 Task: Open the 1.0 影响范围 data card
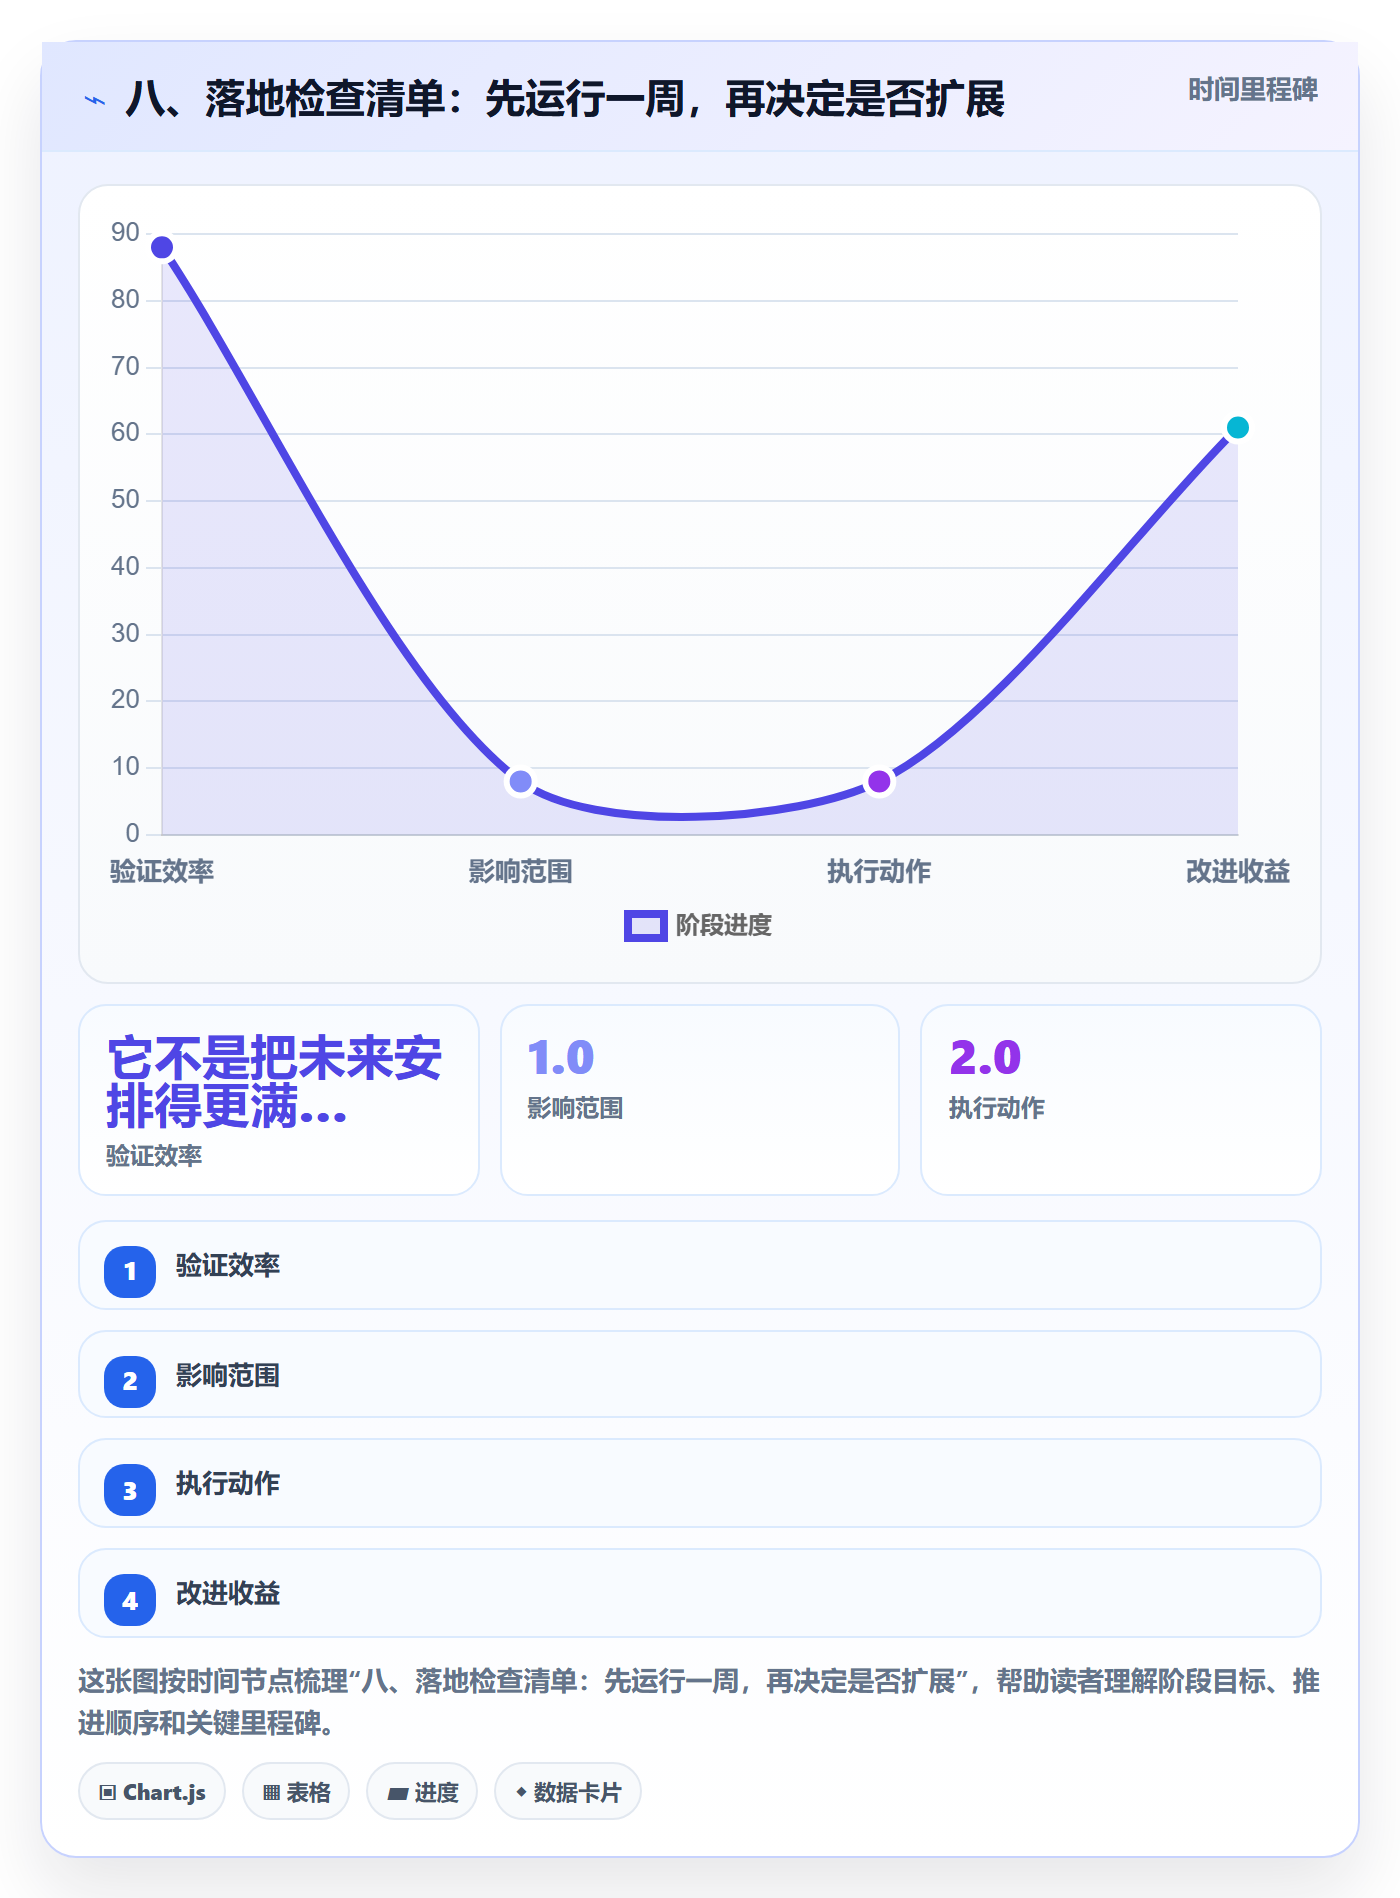700,1100
